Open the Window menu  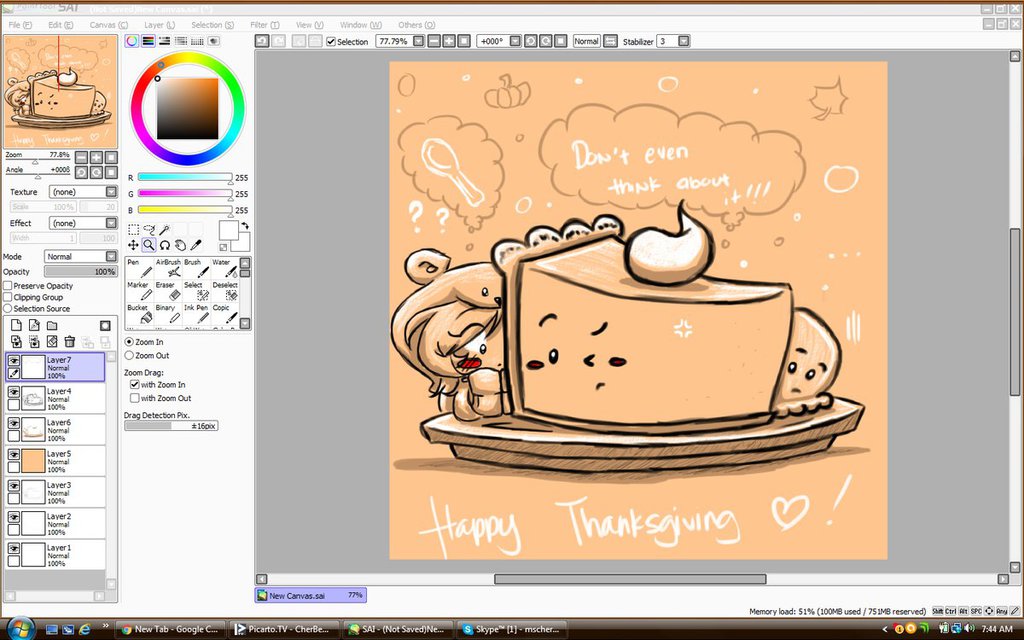click(360, 25)
